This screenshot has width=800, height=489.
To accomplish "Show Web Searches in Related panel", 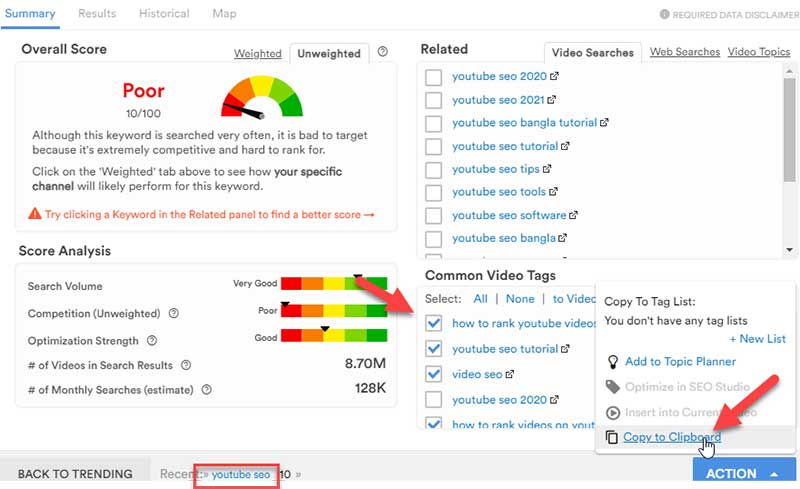I will pyautogui.click(x=685, y=52).
